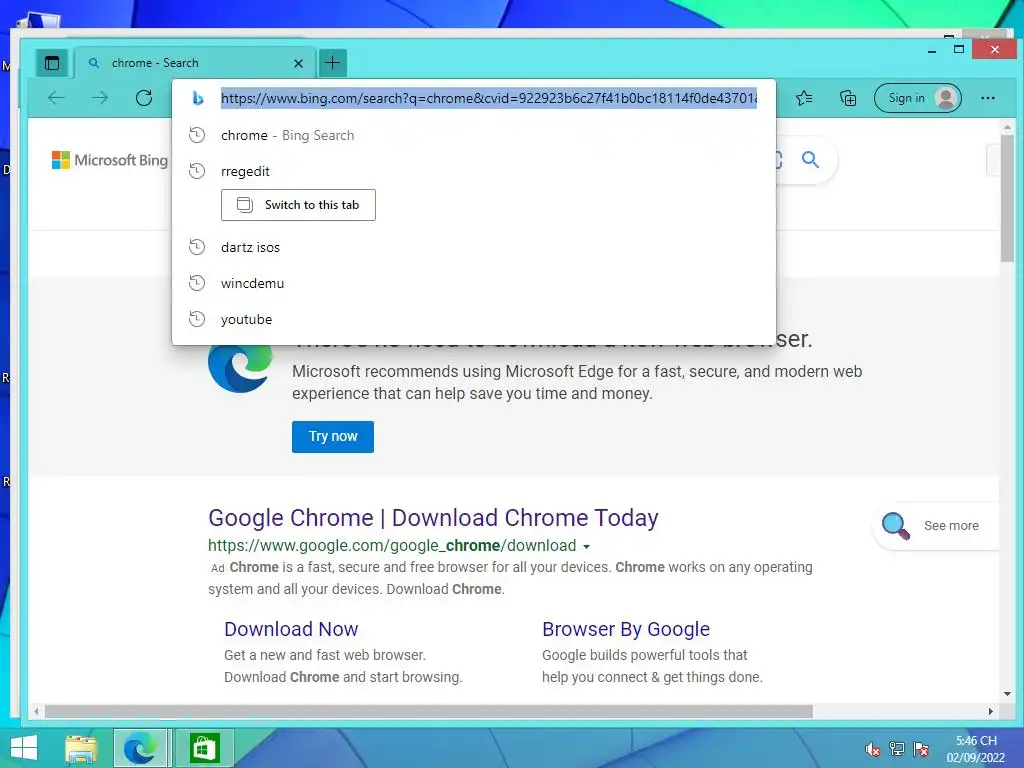Open the Download Now sublink
The width and height of the screenshot is (1024, 768).
pos(291,629)
